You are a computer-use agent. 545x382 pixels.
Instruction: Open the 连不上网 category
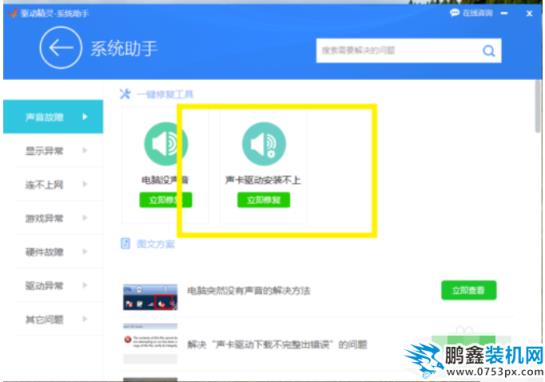[53, 184]
